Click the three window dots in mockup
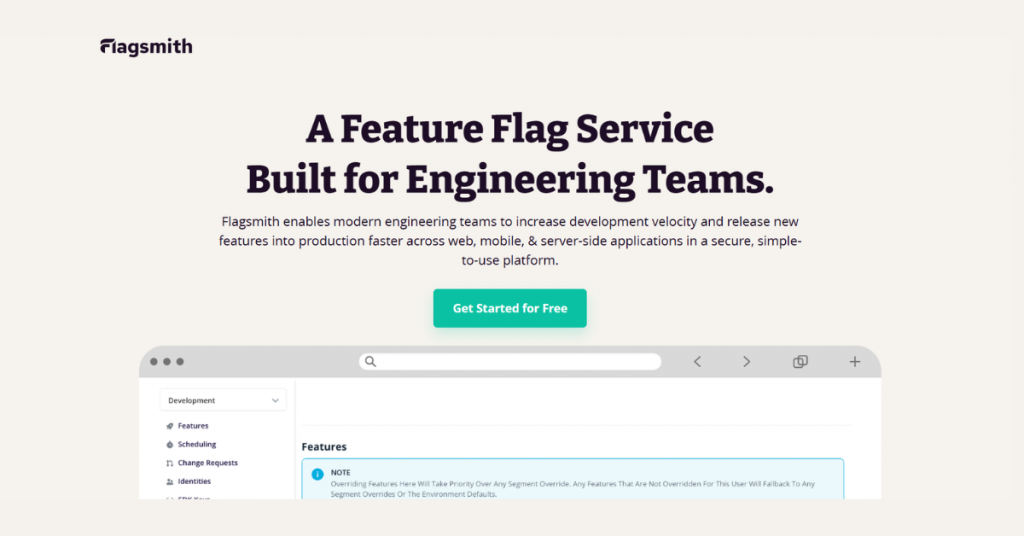Screen dimensions: 1024x536 tap(167, 362)
